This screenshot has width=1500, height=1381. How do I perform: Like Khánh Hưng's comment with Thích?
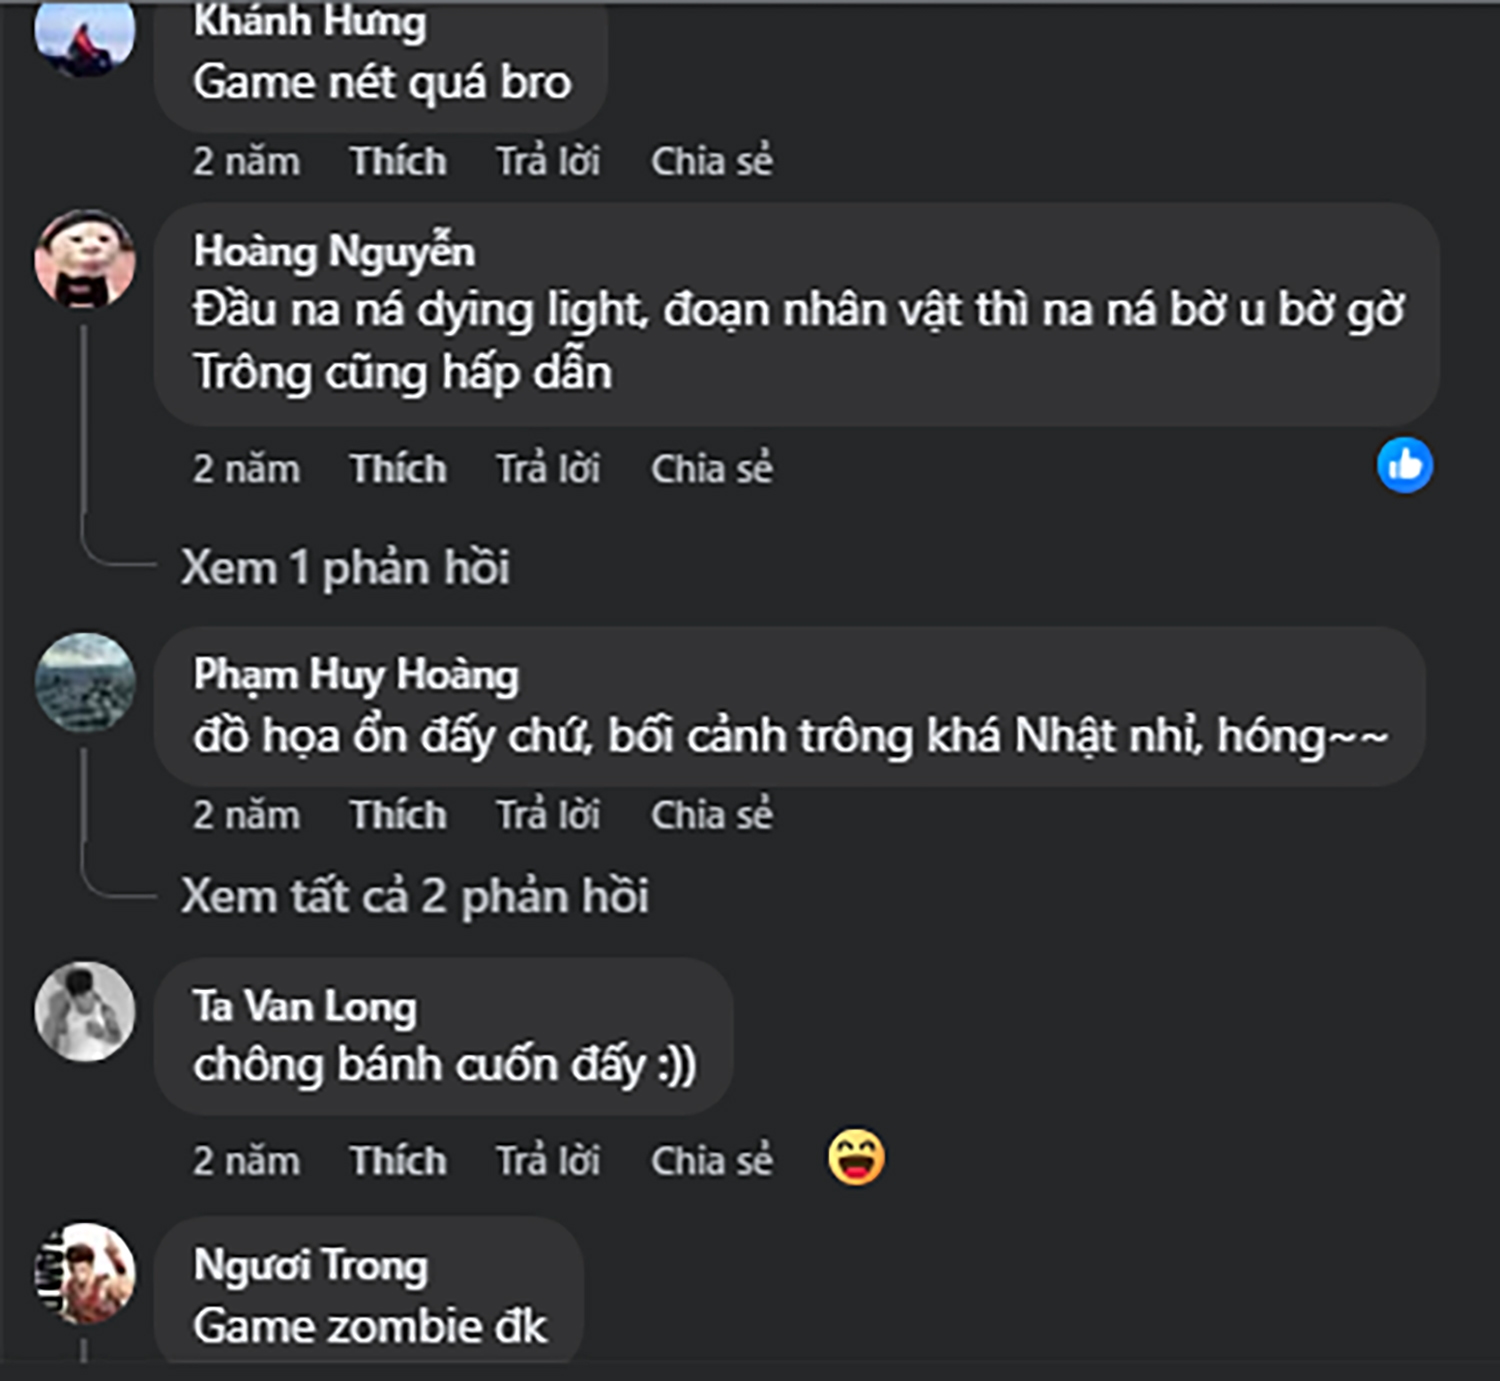pyautogui.click(x=398, y=161)
